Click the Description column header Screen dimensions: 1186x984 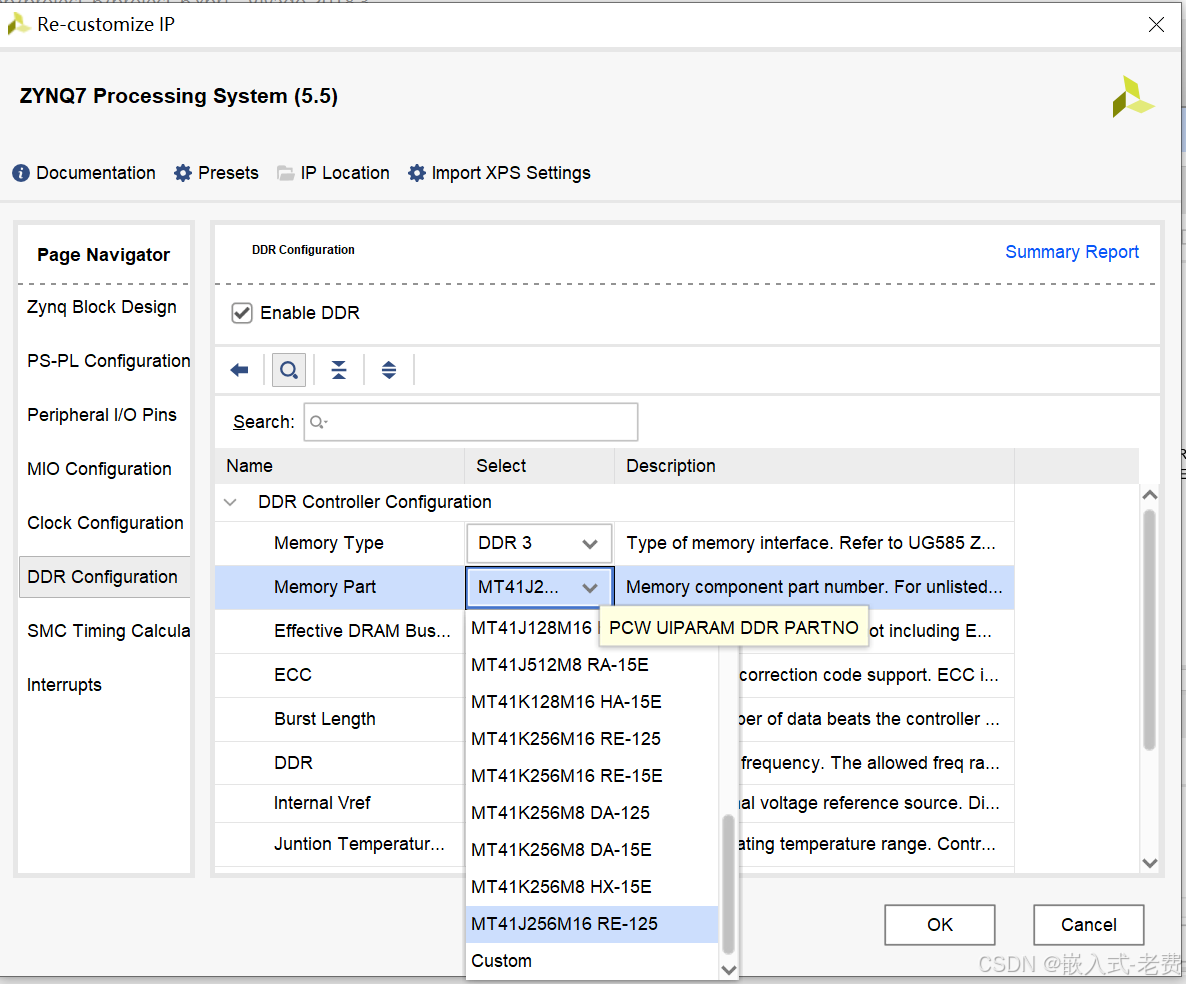pyautogui.click(x=815, y=466)
